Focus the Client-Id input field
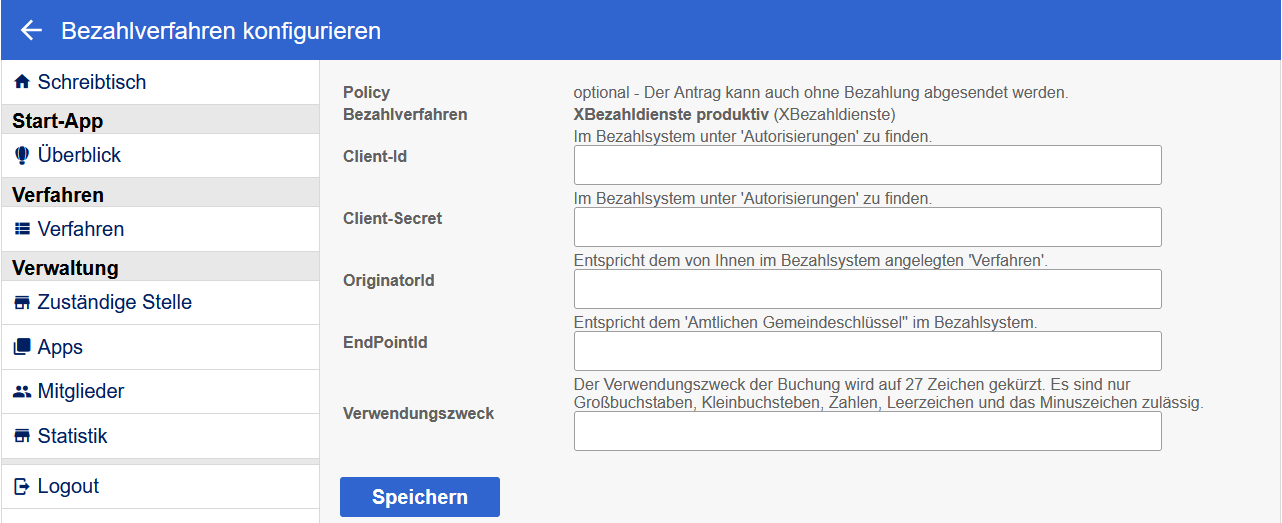Image resolution: width=1282 pixels, height=523 pixels. [867, 165]
